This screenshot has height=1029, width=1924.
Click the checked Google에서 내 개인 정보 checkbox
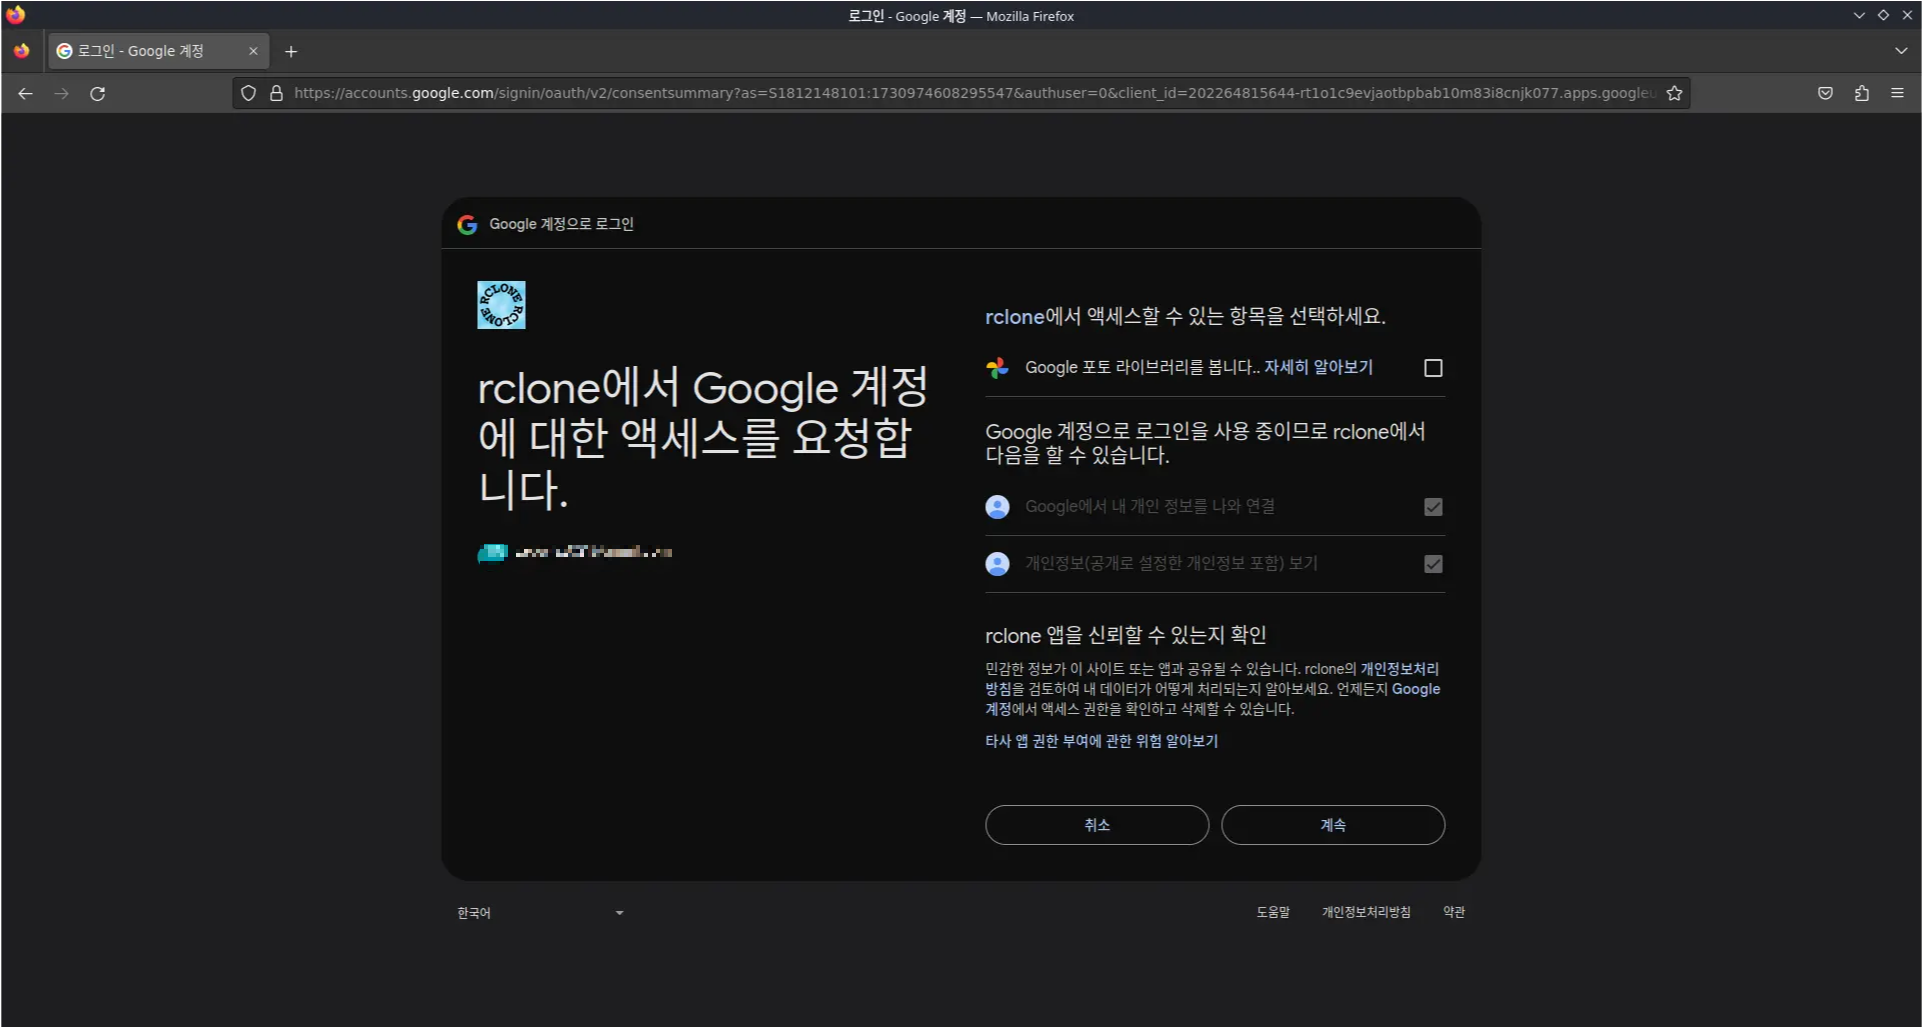point(1433,507)
